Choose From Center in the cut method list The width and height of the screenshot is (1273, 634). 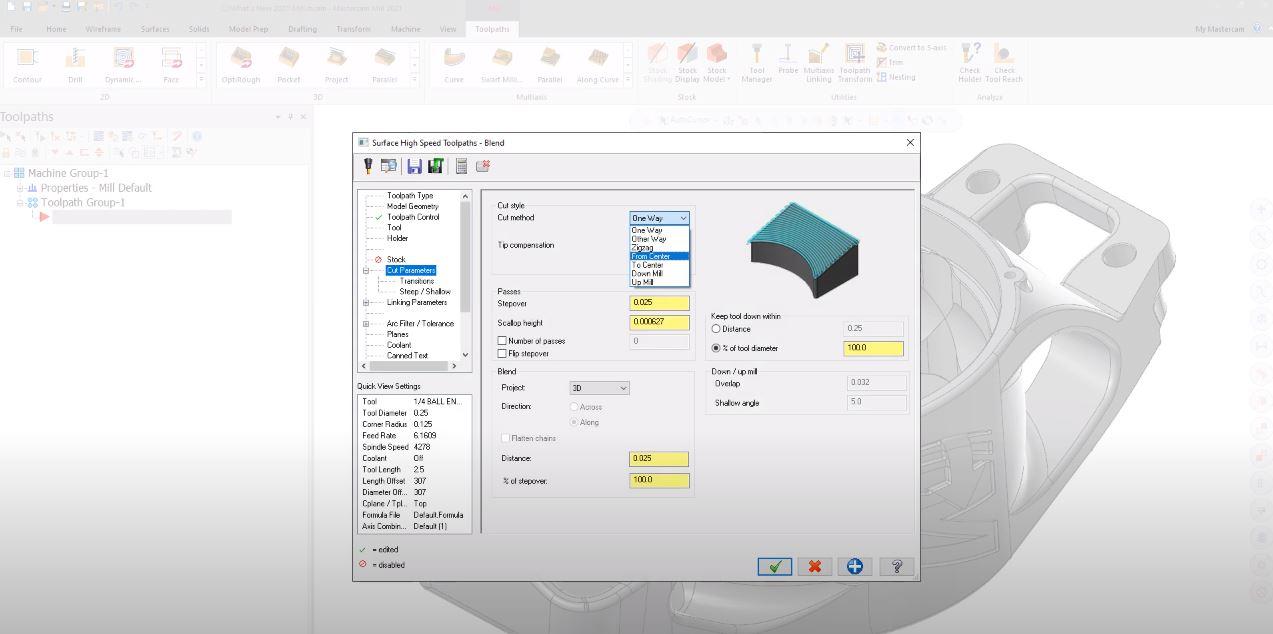coord(659,256)
